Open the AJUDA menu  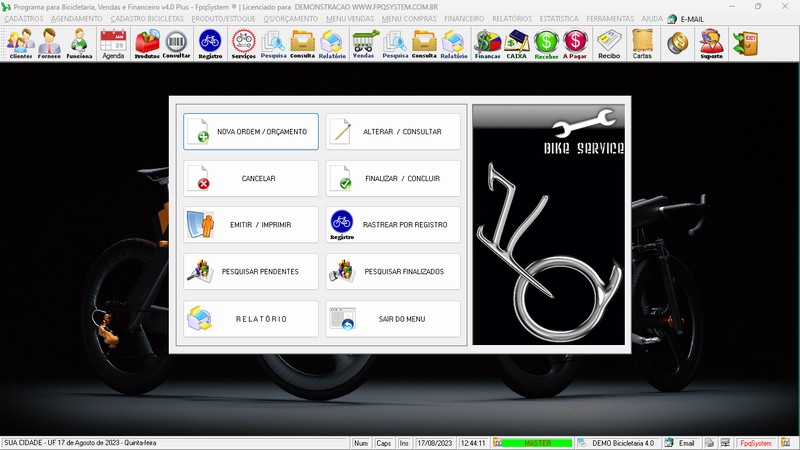[x=652, y=18]
